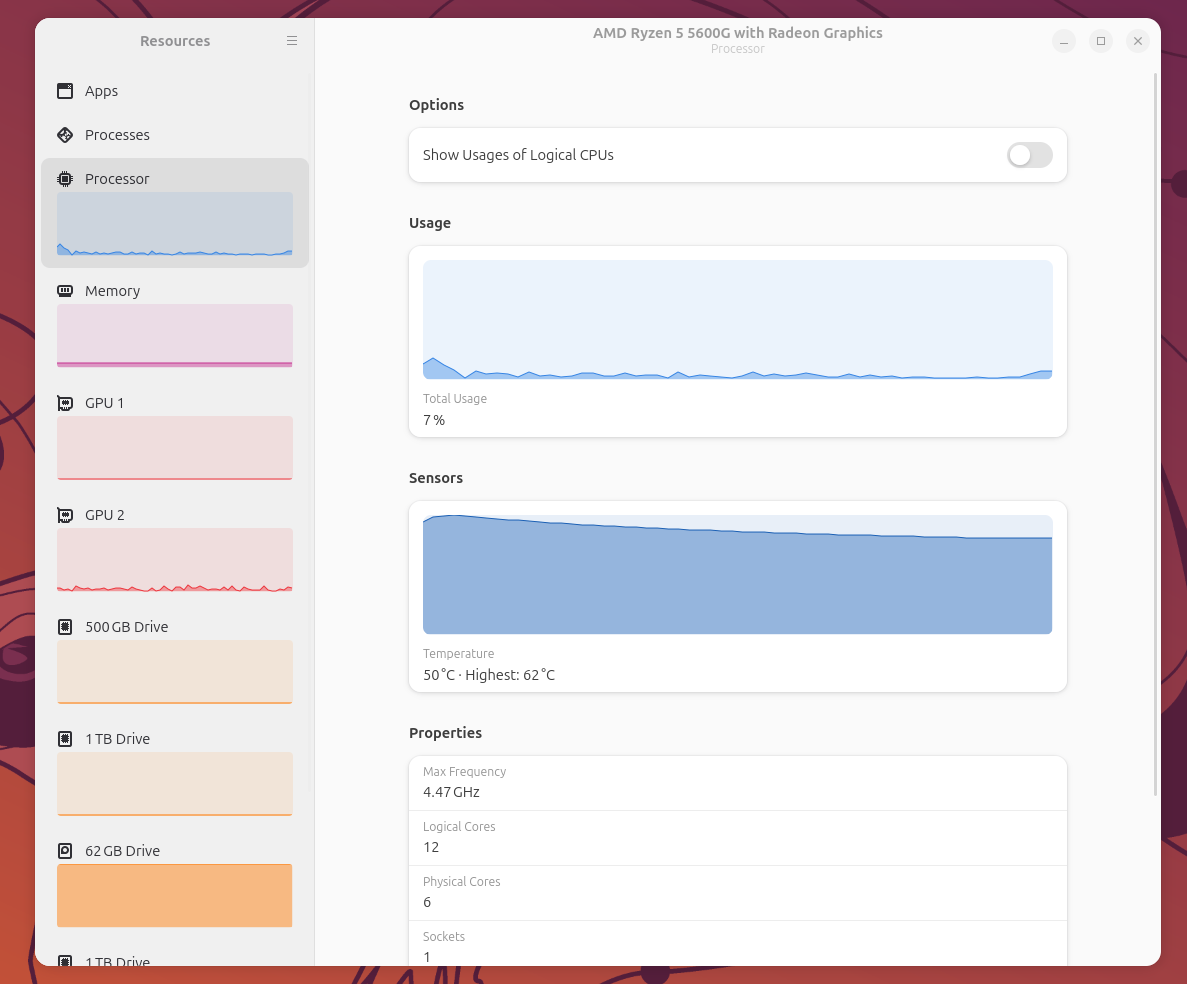Click the Sockets row
Viewport: 1187px width, 984px height.
click(x=737, y=944)
